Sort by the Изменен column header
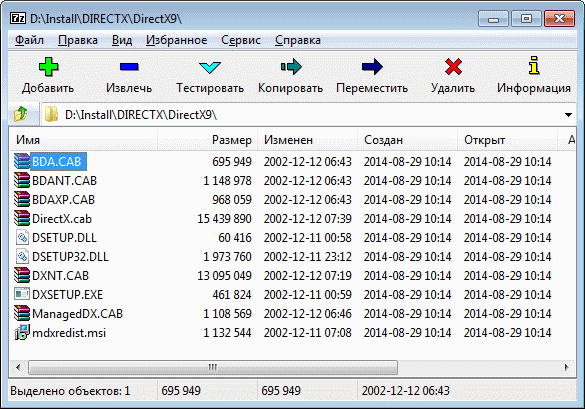 click(x=307, y=140)
